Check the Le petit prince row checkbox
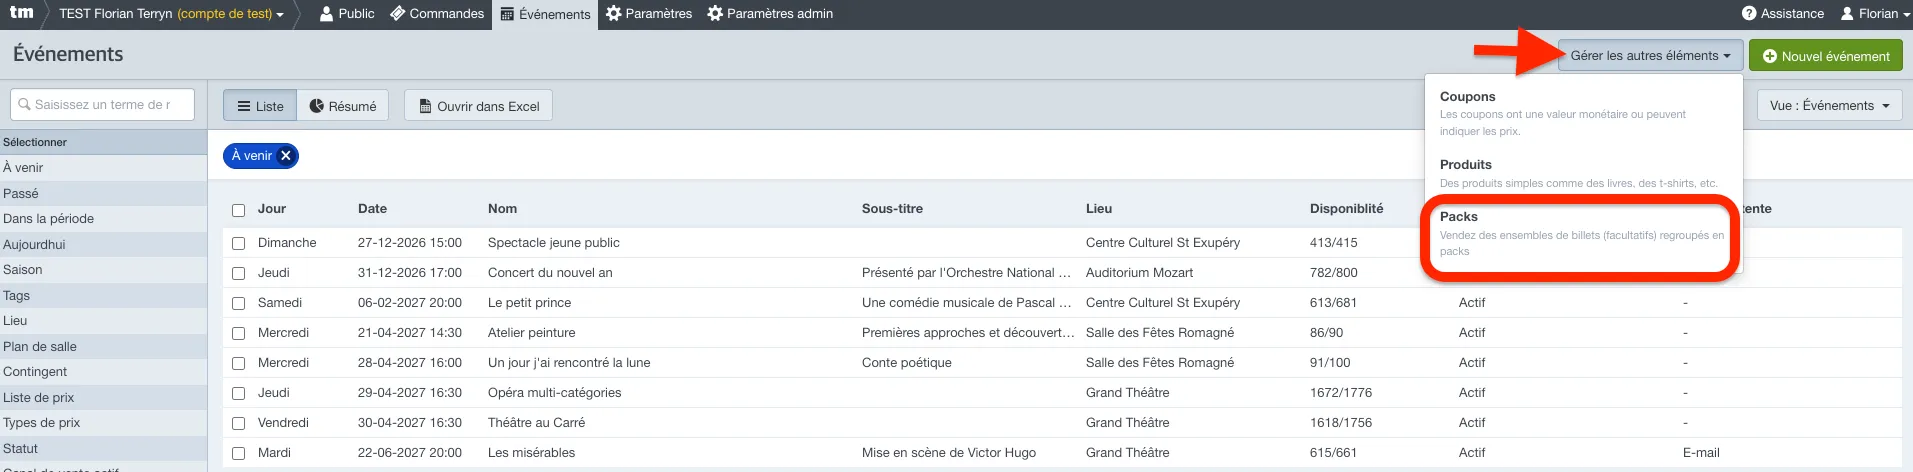The width and height of the screenshot is (1913, 472). [x=238, y=303]
